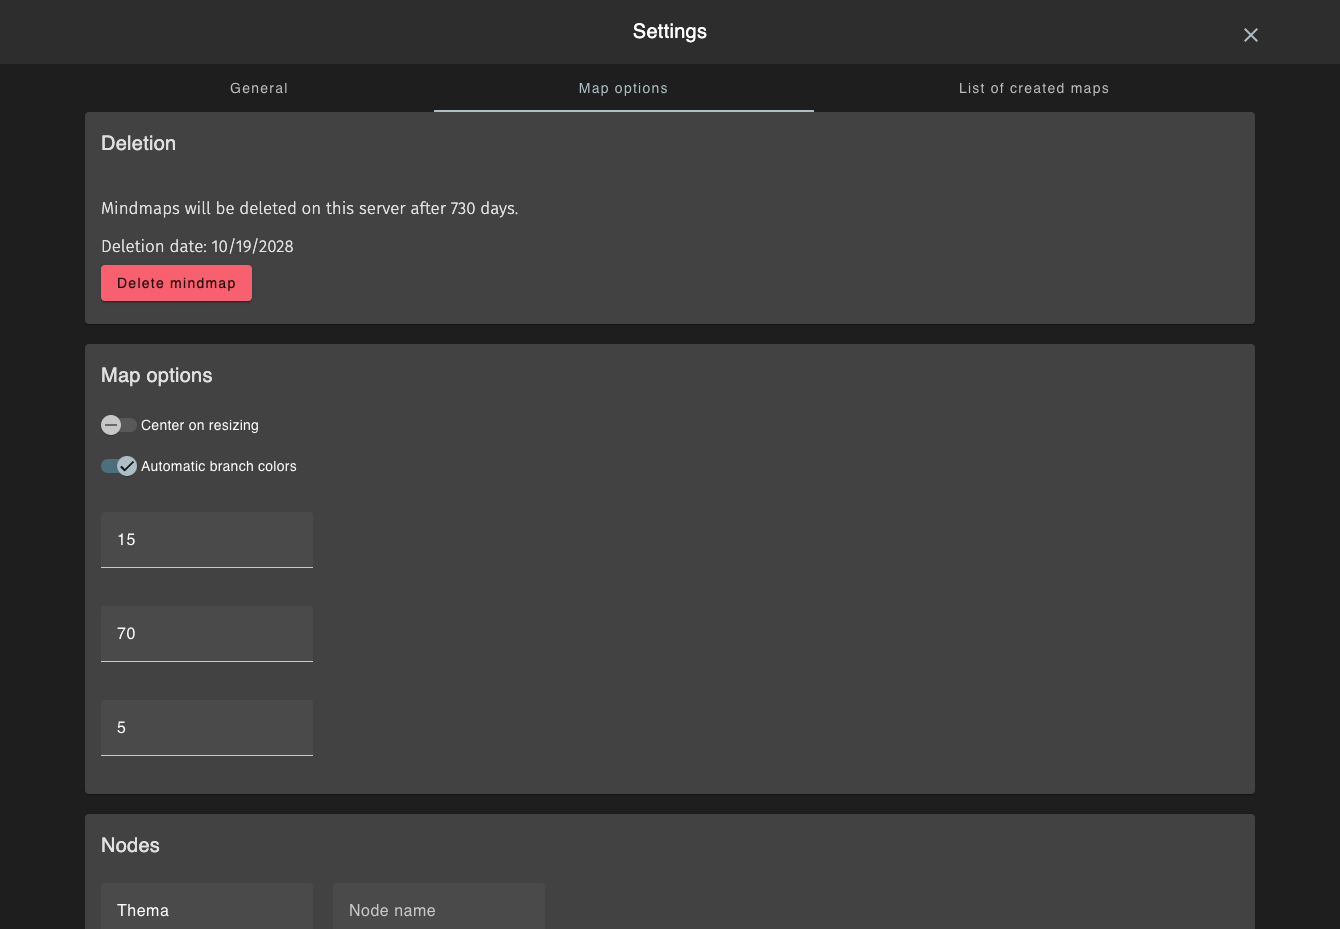Click the Nodes section heading

(x=130, y=845)
